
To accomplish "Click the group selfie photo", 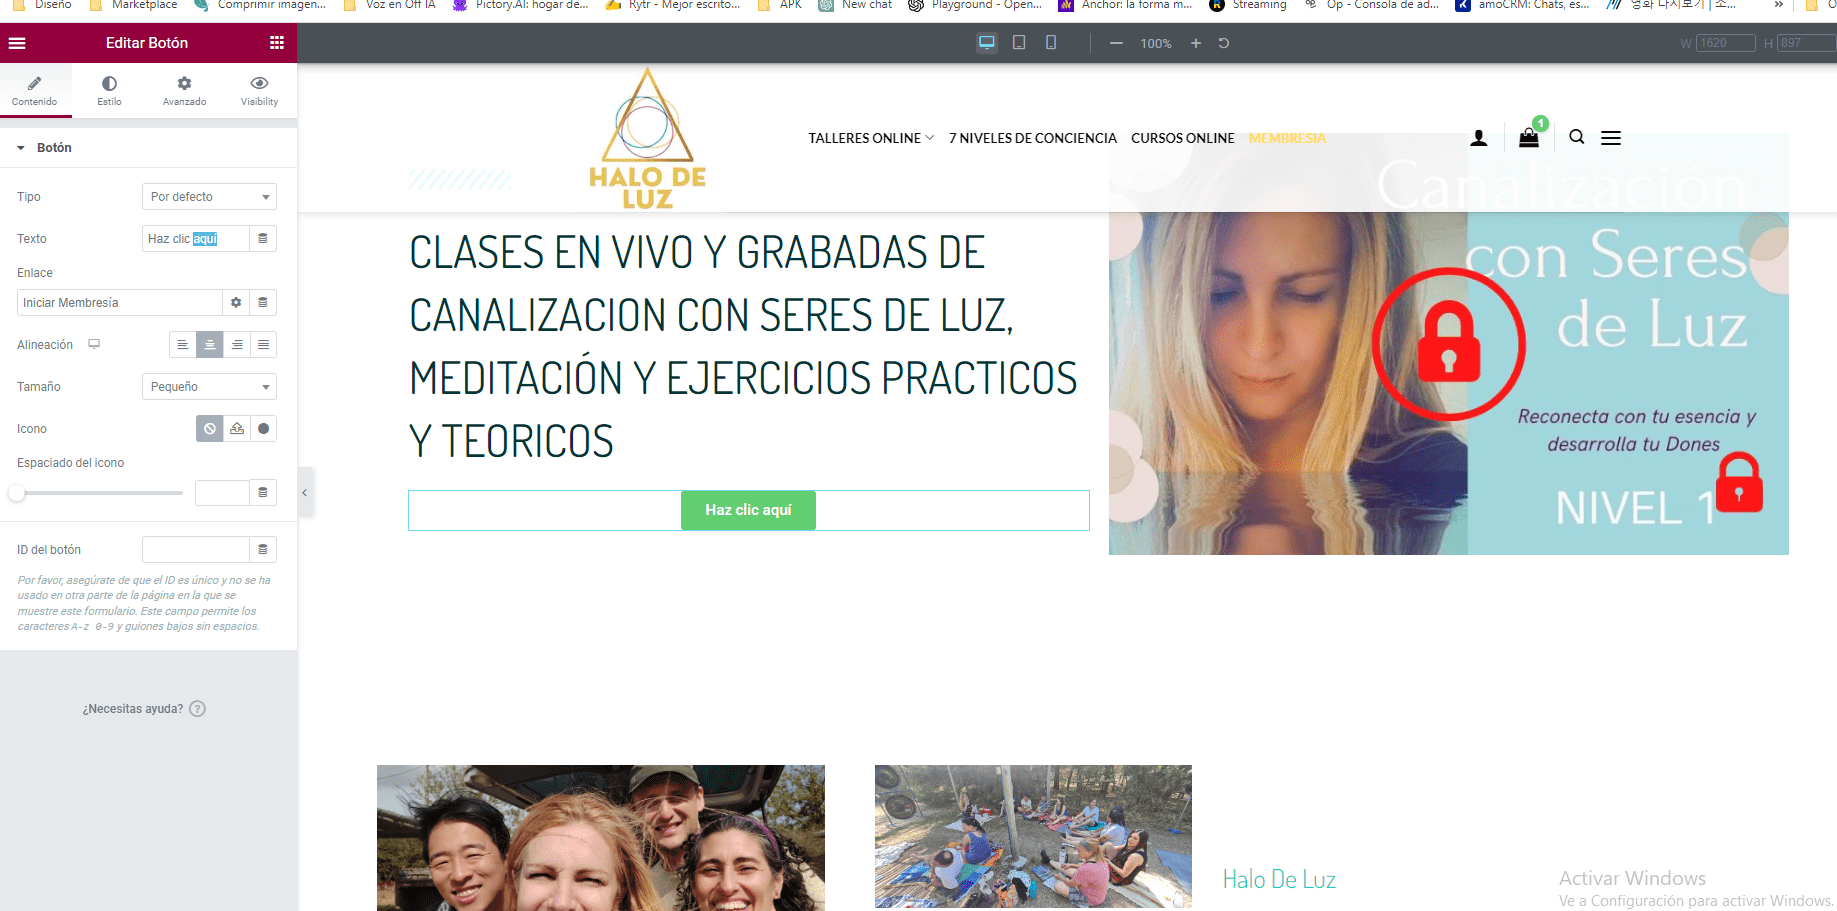I will [601, 838].
